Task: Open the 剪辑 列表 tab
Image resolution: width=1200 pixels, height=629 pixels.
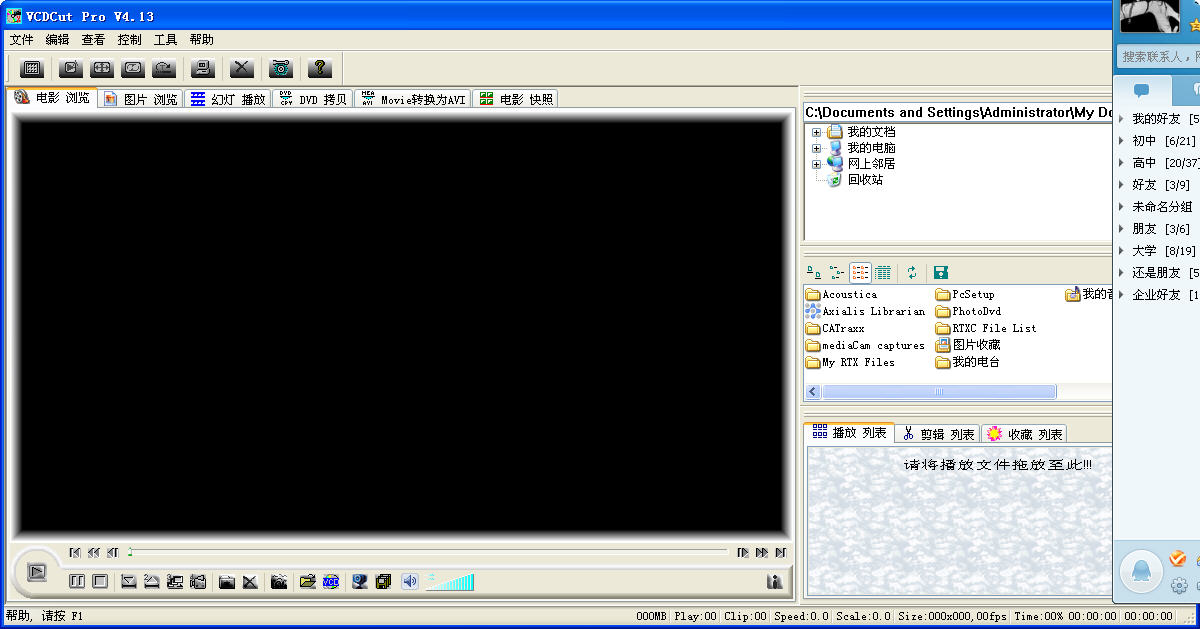Action: pyautogui.click(x=938, y=433)
